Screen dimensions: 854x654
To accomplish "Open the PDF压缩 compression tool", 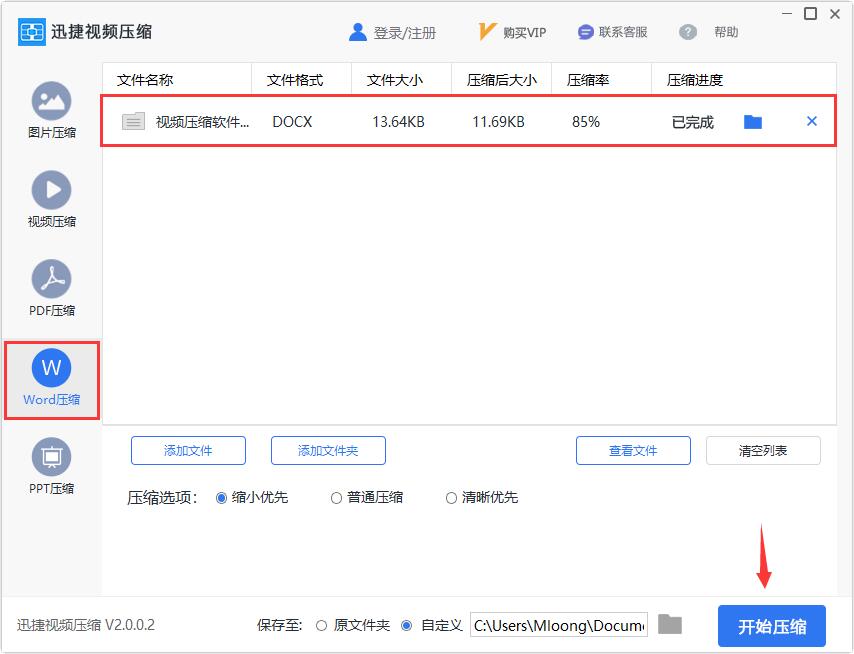I will (x=51, y=288).
